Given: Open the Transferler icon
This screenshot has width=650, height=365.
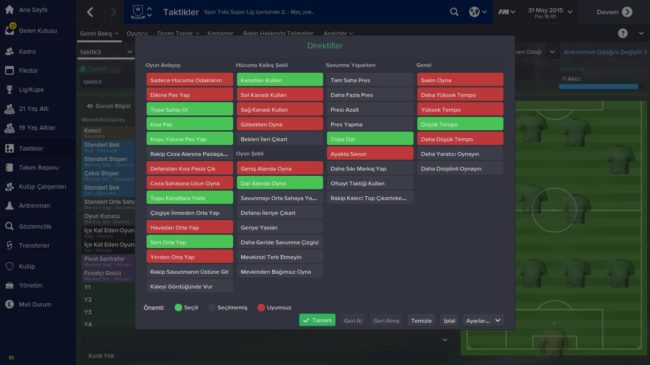Looking at the screenshot, I should [9, 246].
